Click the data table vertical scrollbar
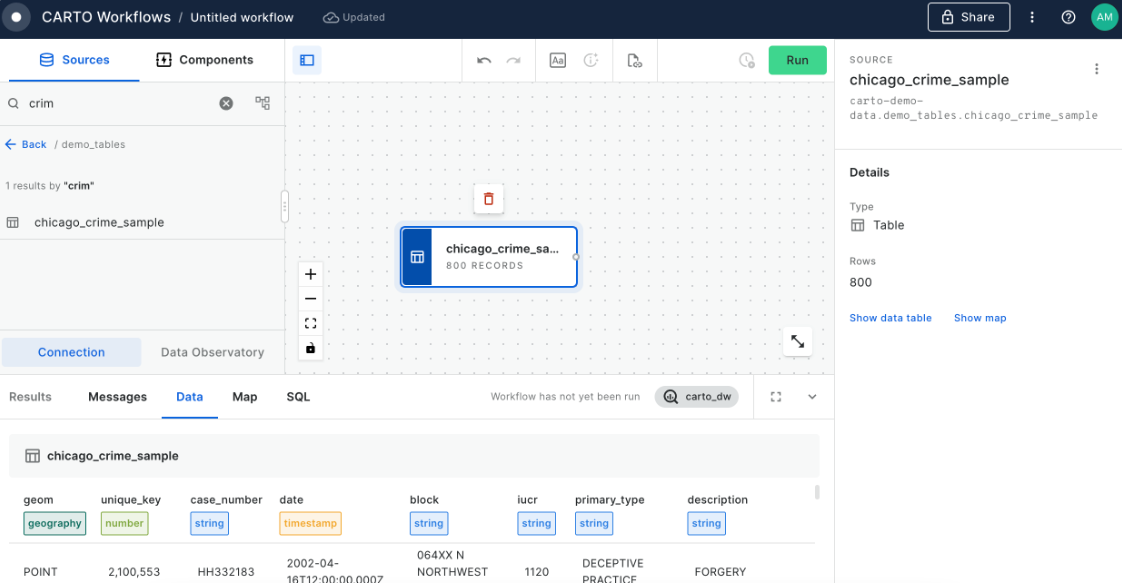 click(x=817, y=492)
